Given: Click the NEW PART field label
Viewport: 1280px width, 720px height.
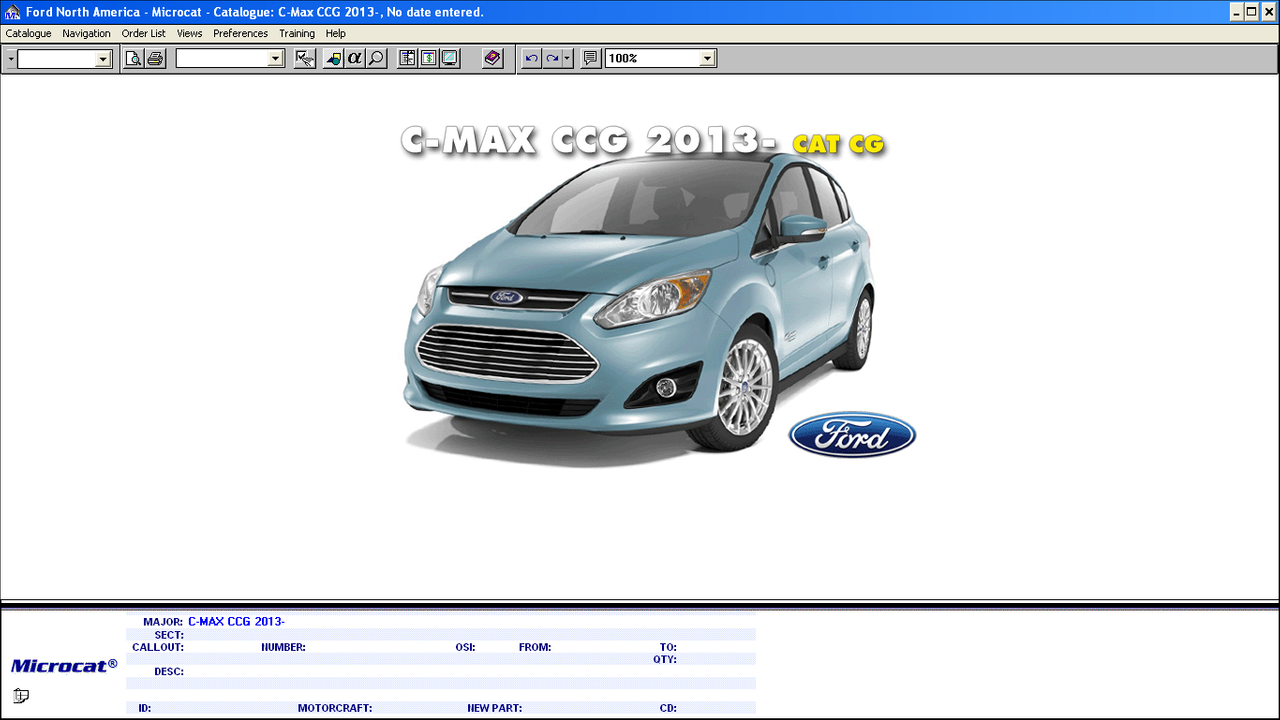Looking at the screenshot, I should [494, 708].
